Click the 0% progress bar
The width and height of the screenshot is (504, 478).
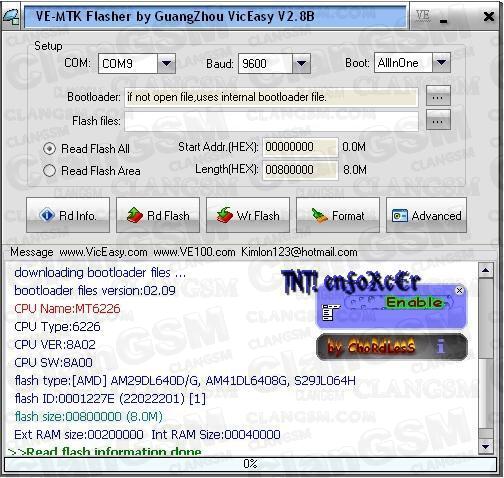tap(250, 464)
